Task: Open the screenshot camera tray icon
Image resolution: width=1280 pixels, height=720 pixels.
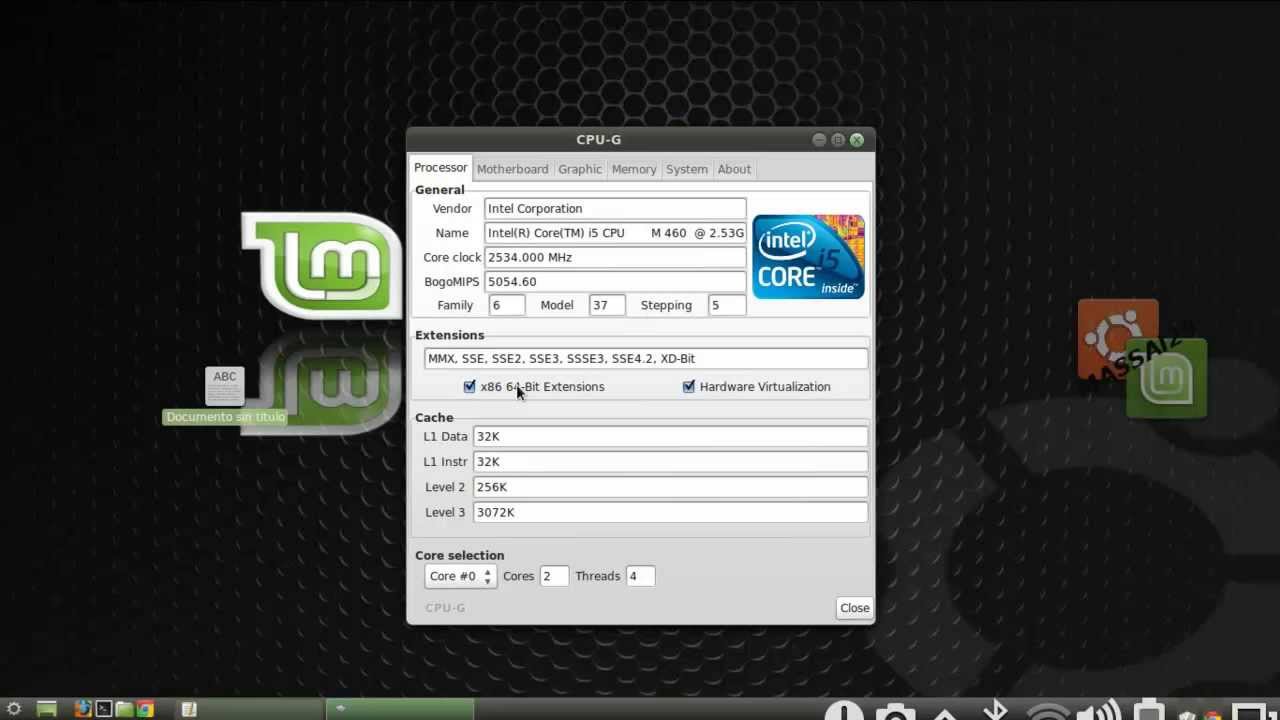Action: (x=895, y=711)
